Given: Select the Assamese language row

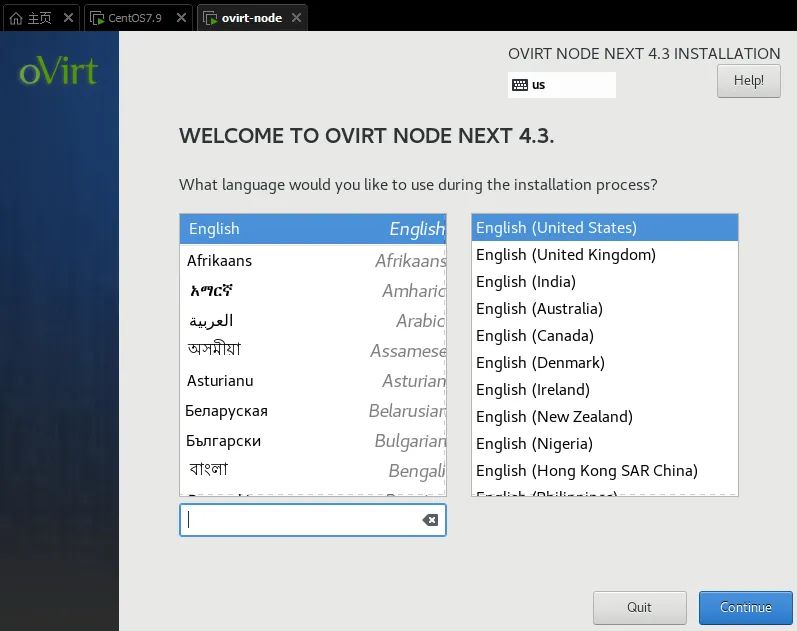Looking at the screenshot, I should (x=313, y=350).
